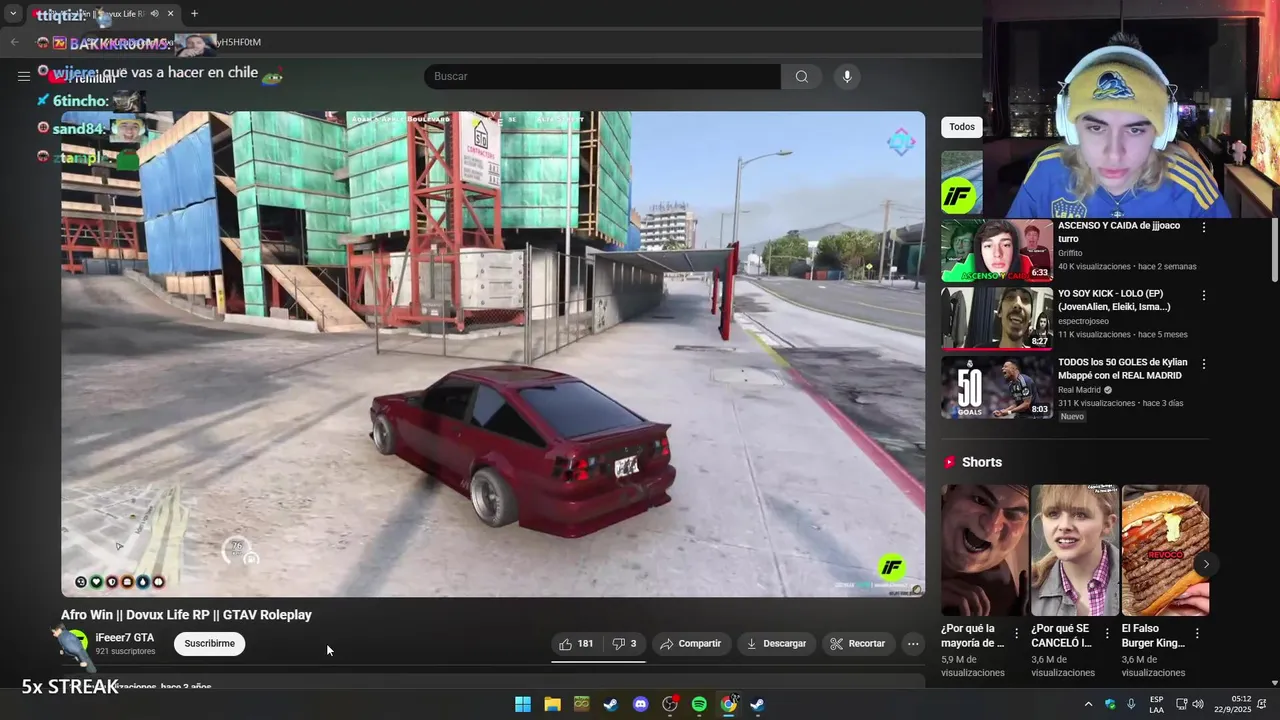Open the Griffito channel link
Image resolution: width=1280 pixels, height=720 pixels.
pyautogui.click(x=1070, y=254)
